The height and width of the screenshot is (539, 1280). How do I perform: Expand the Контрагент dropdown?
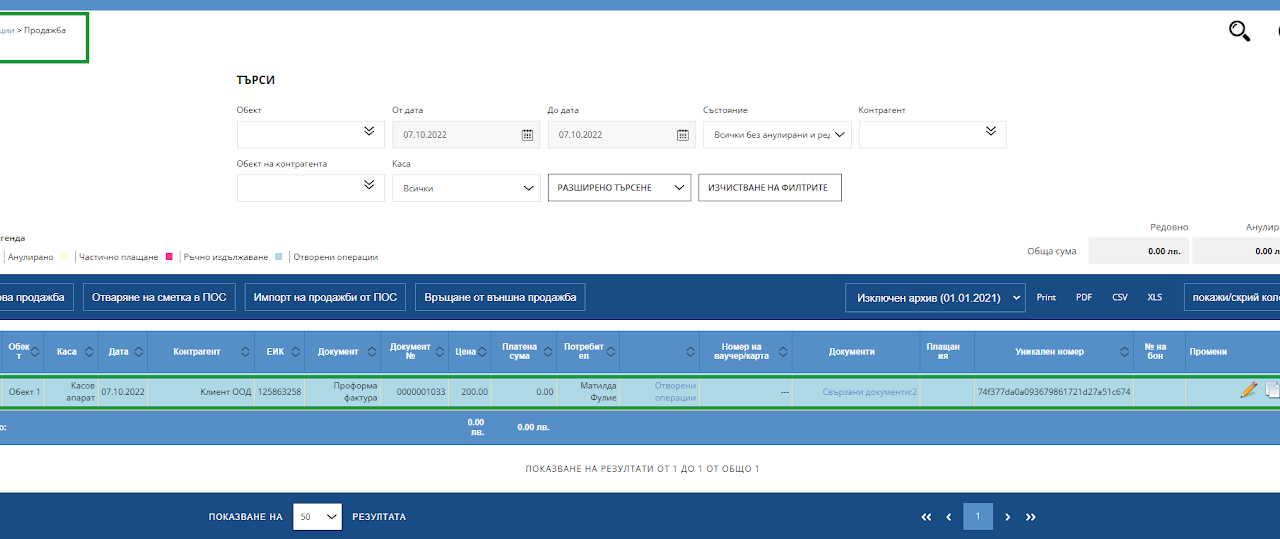(x=932, y=135)
